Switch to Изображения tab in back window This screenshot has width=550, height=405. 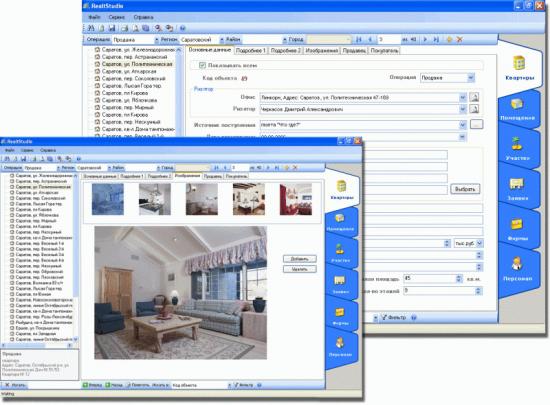(x=322, y=50)
